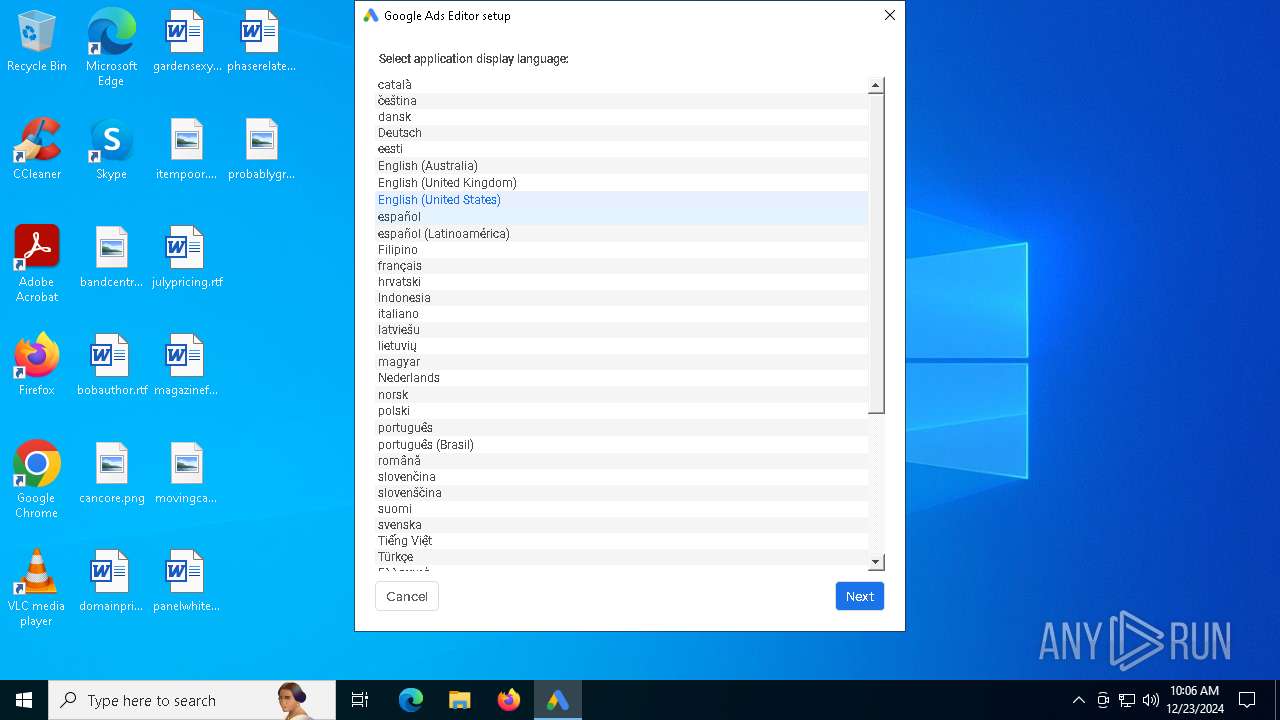1280x720 pixels.
Task: Select the panelwhite document icon
Action: tap(186, 582)
